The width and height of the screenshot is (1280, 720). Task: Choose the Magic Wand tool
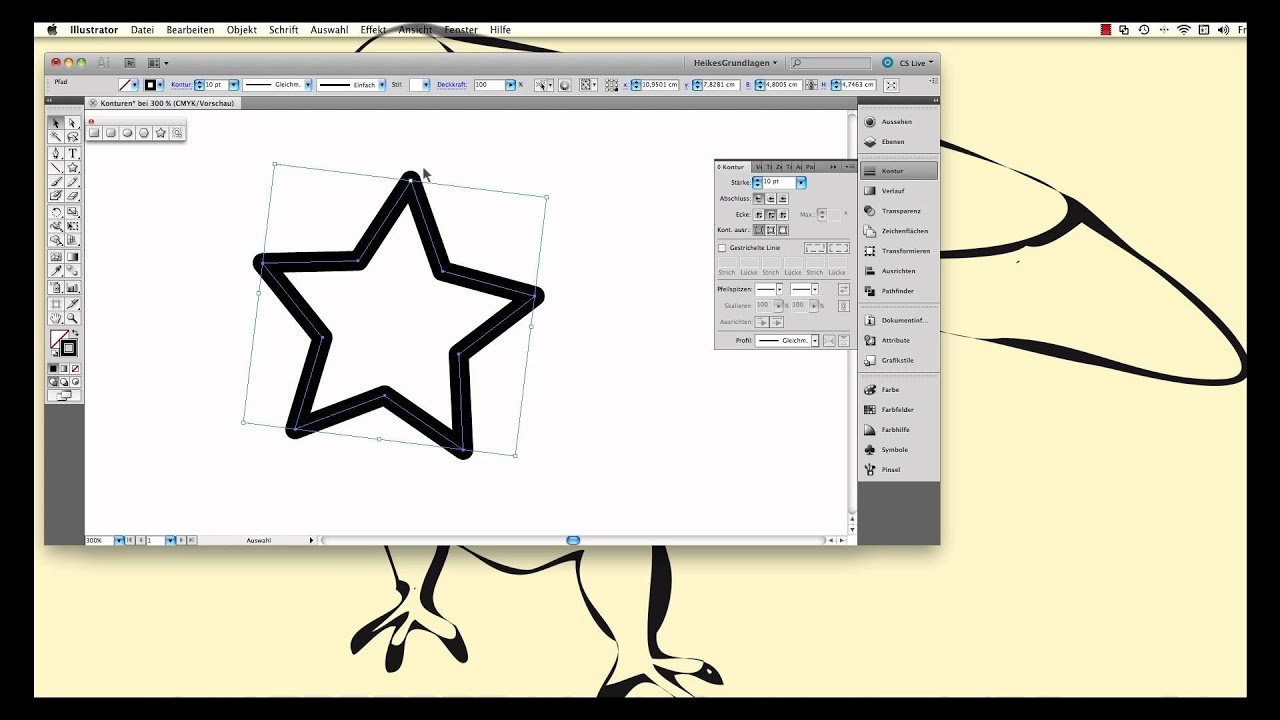56,137
